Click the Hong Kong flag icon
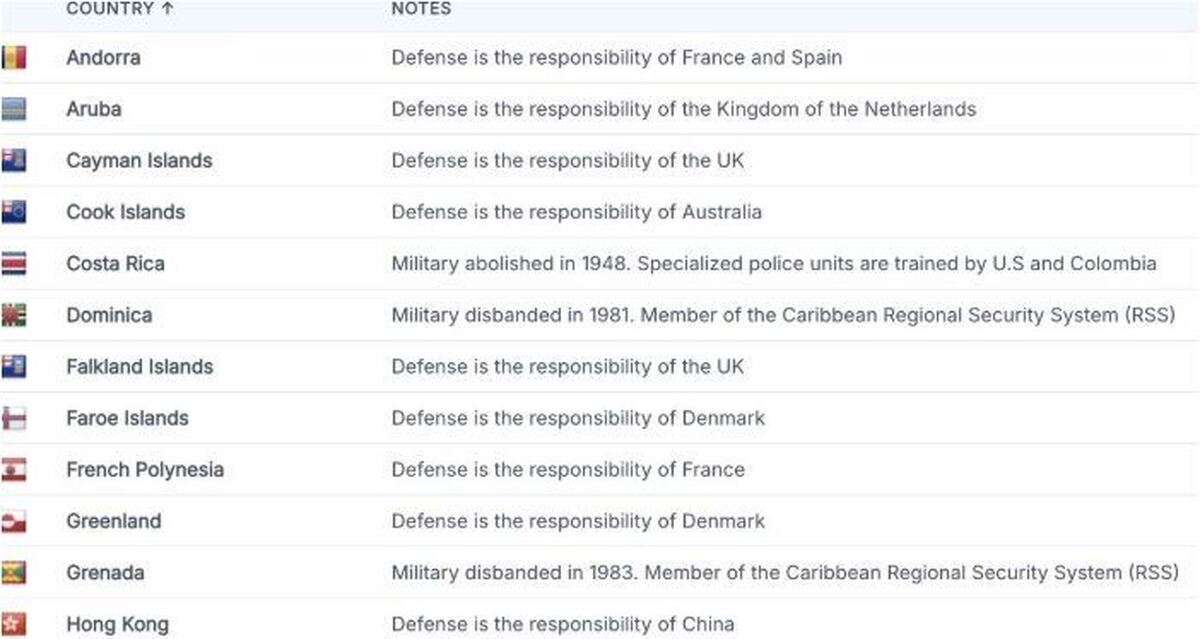 pyautogui.click(x=14, y=624)
